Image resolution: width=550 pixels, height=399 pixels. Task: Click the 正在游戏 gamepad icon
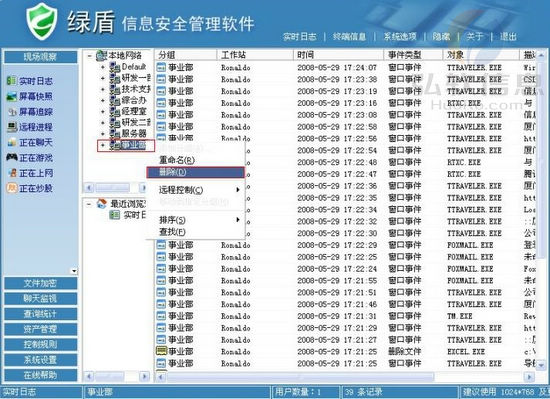point(12,157)
